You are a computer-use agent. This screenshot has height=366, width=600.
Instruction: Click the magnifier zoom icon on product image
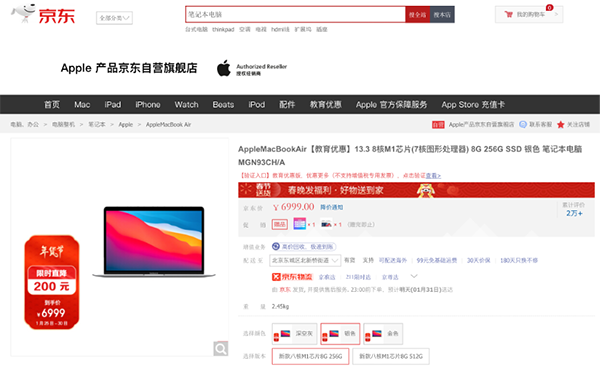click(221, 348)
